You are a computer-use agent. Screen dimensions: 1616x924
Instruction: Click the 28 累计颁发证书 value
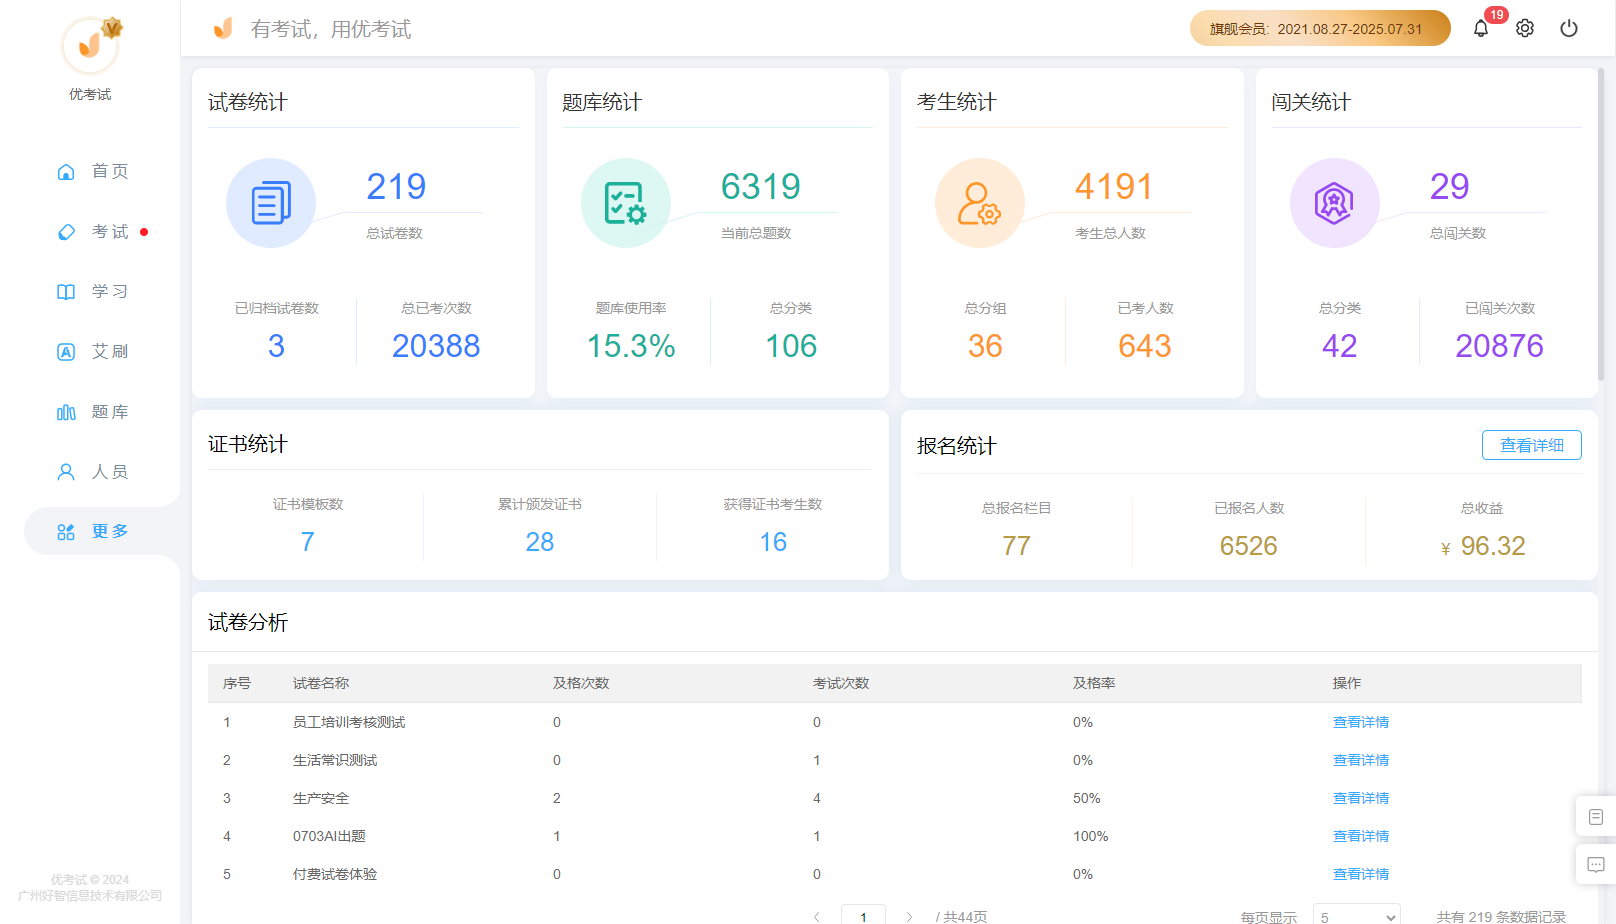click(540, 542)
